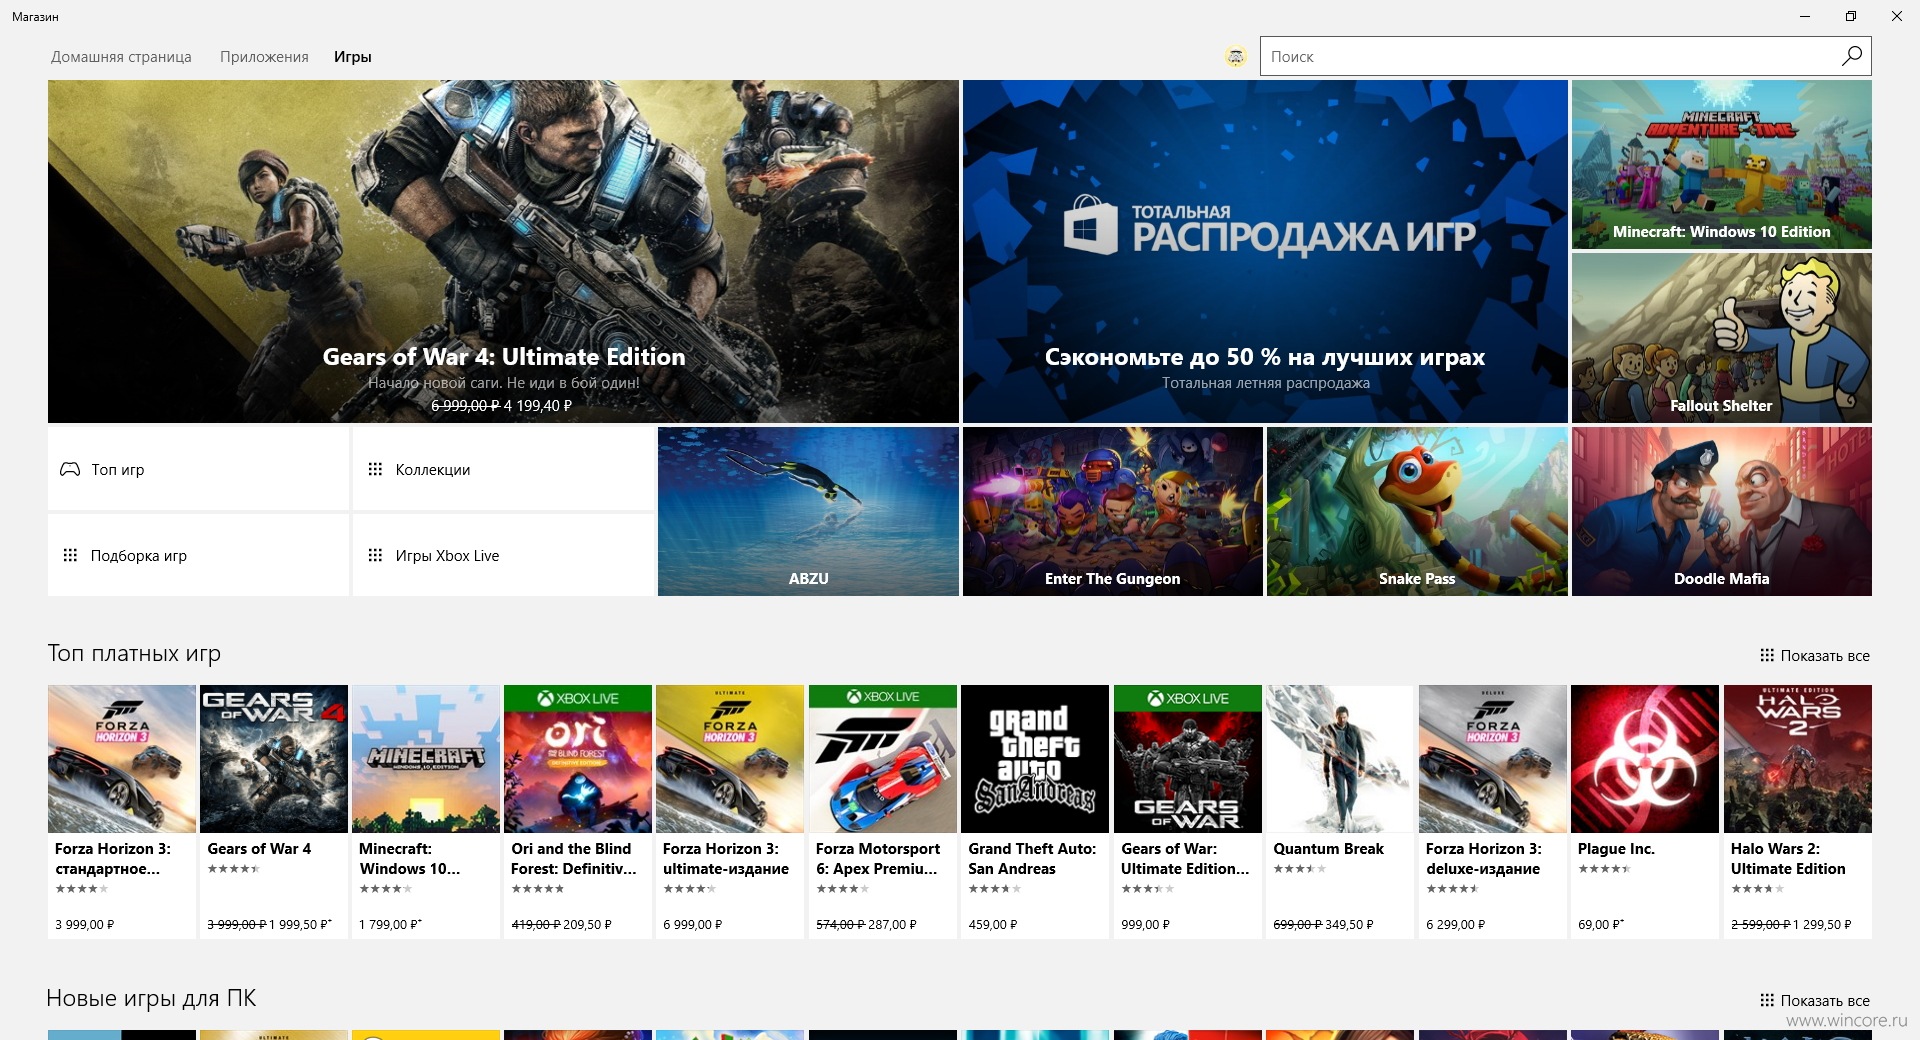Select the Игры tab
The image size is (1920, 1040).
click(x=353, y=57)
